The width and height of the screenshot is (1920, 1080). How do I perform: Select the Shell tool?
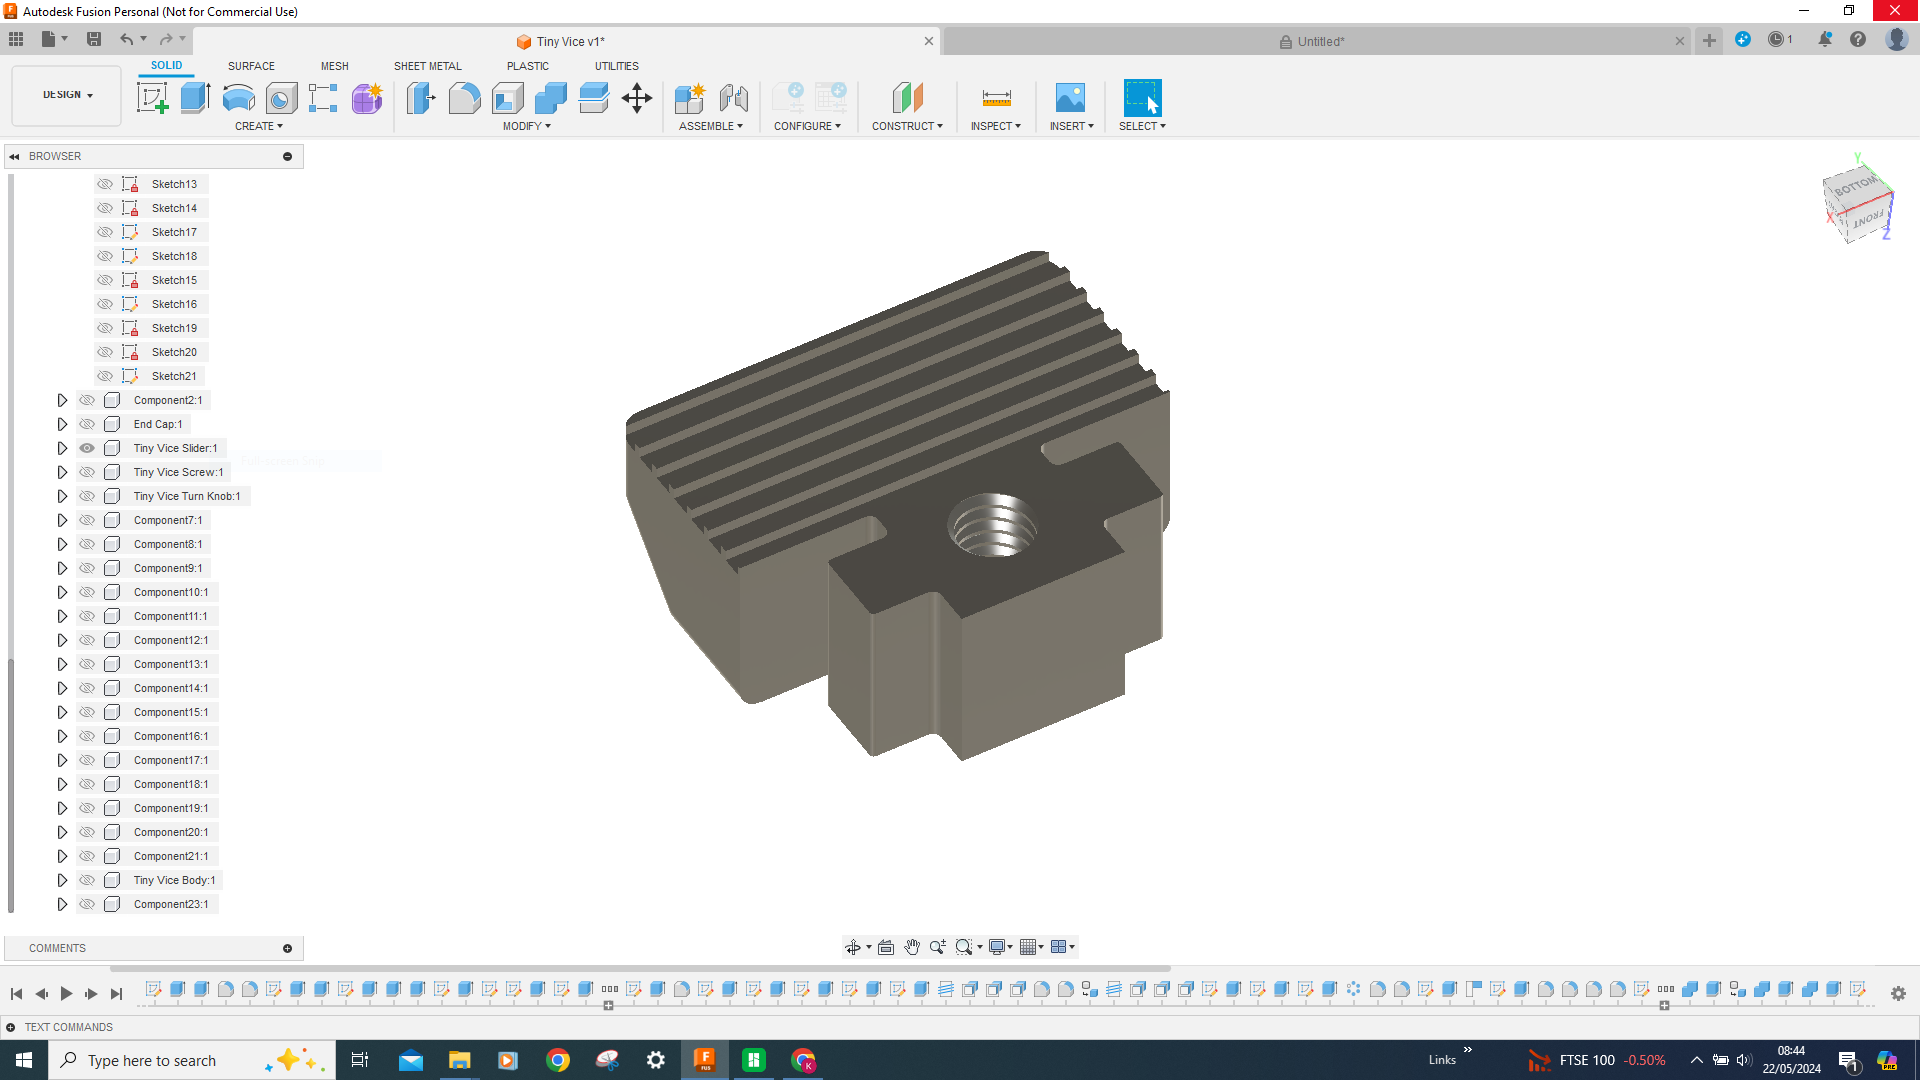(x=507, y=98)
